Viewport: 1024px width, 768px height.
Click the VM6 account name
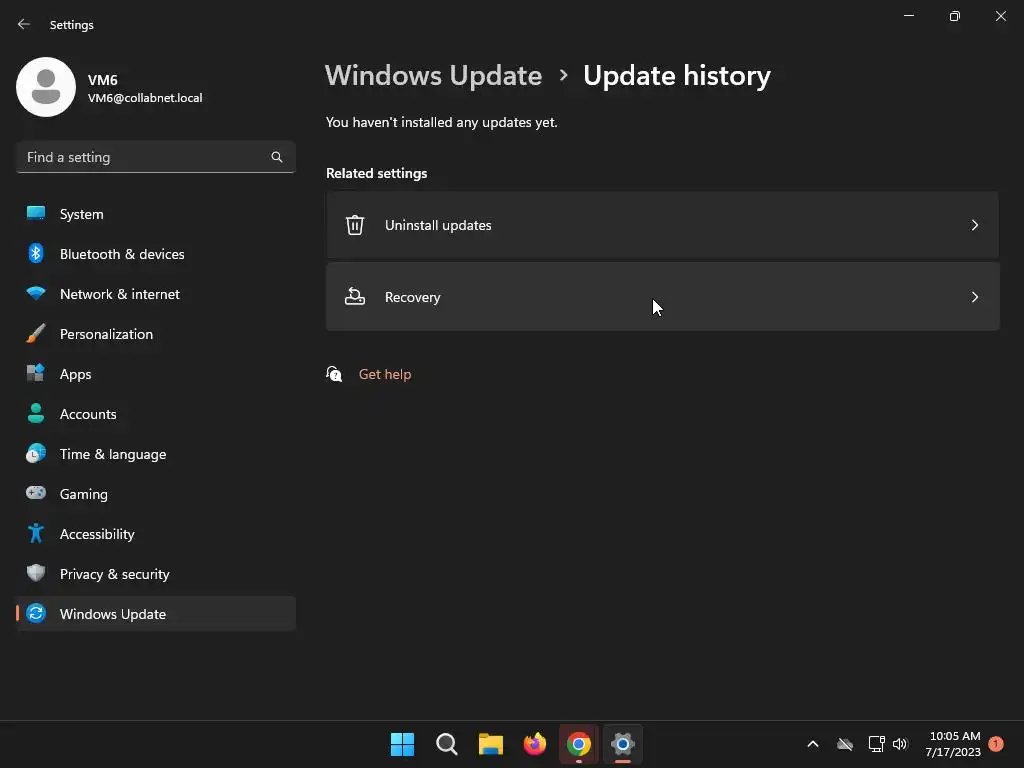pyautogui.click(x=103, y=80)
